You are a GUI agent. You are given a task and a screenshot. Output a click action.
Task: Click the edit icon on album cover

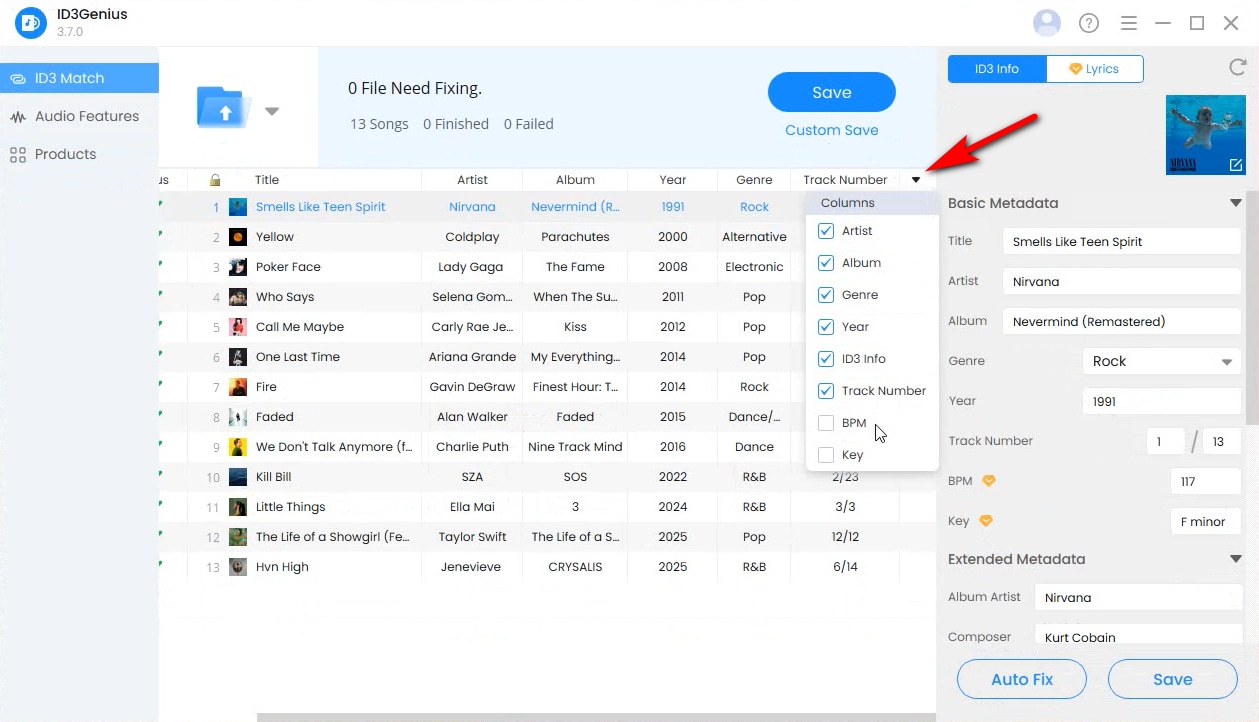pyautogui.click(x=1235, y=165)
